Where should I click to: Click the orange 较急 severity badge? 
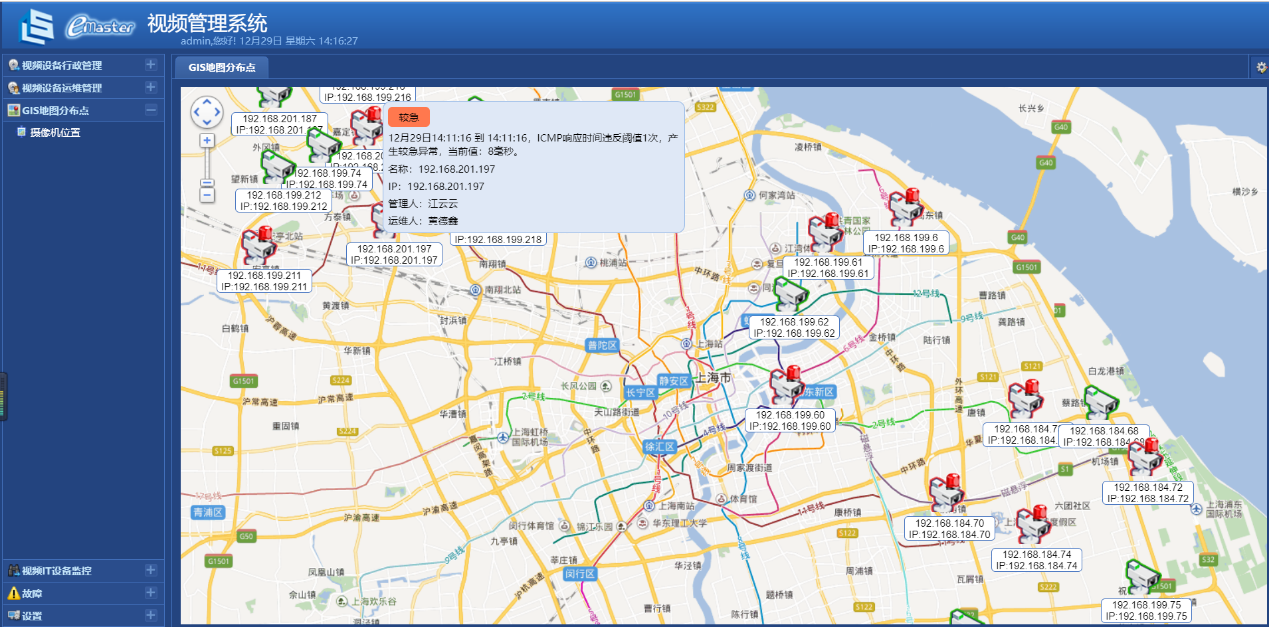[409, 117]
